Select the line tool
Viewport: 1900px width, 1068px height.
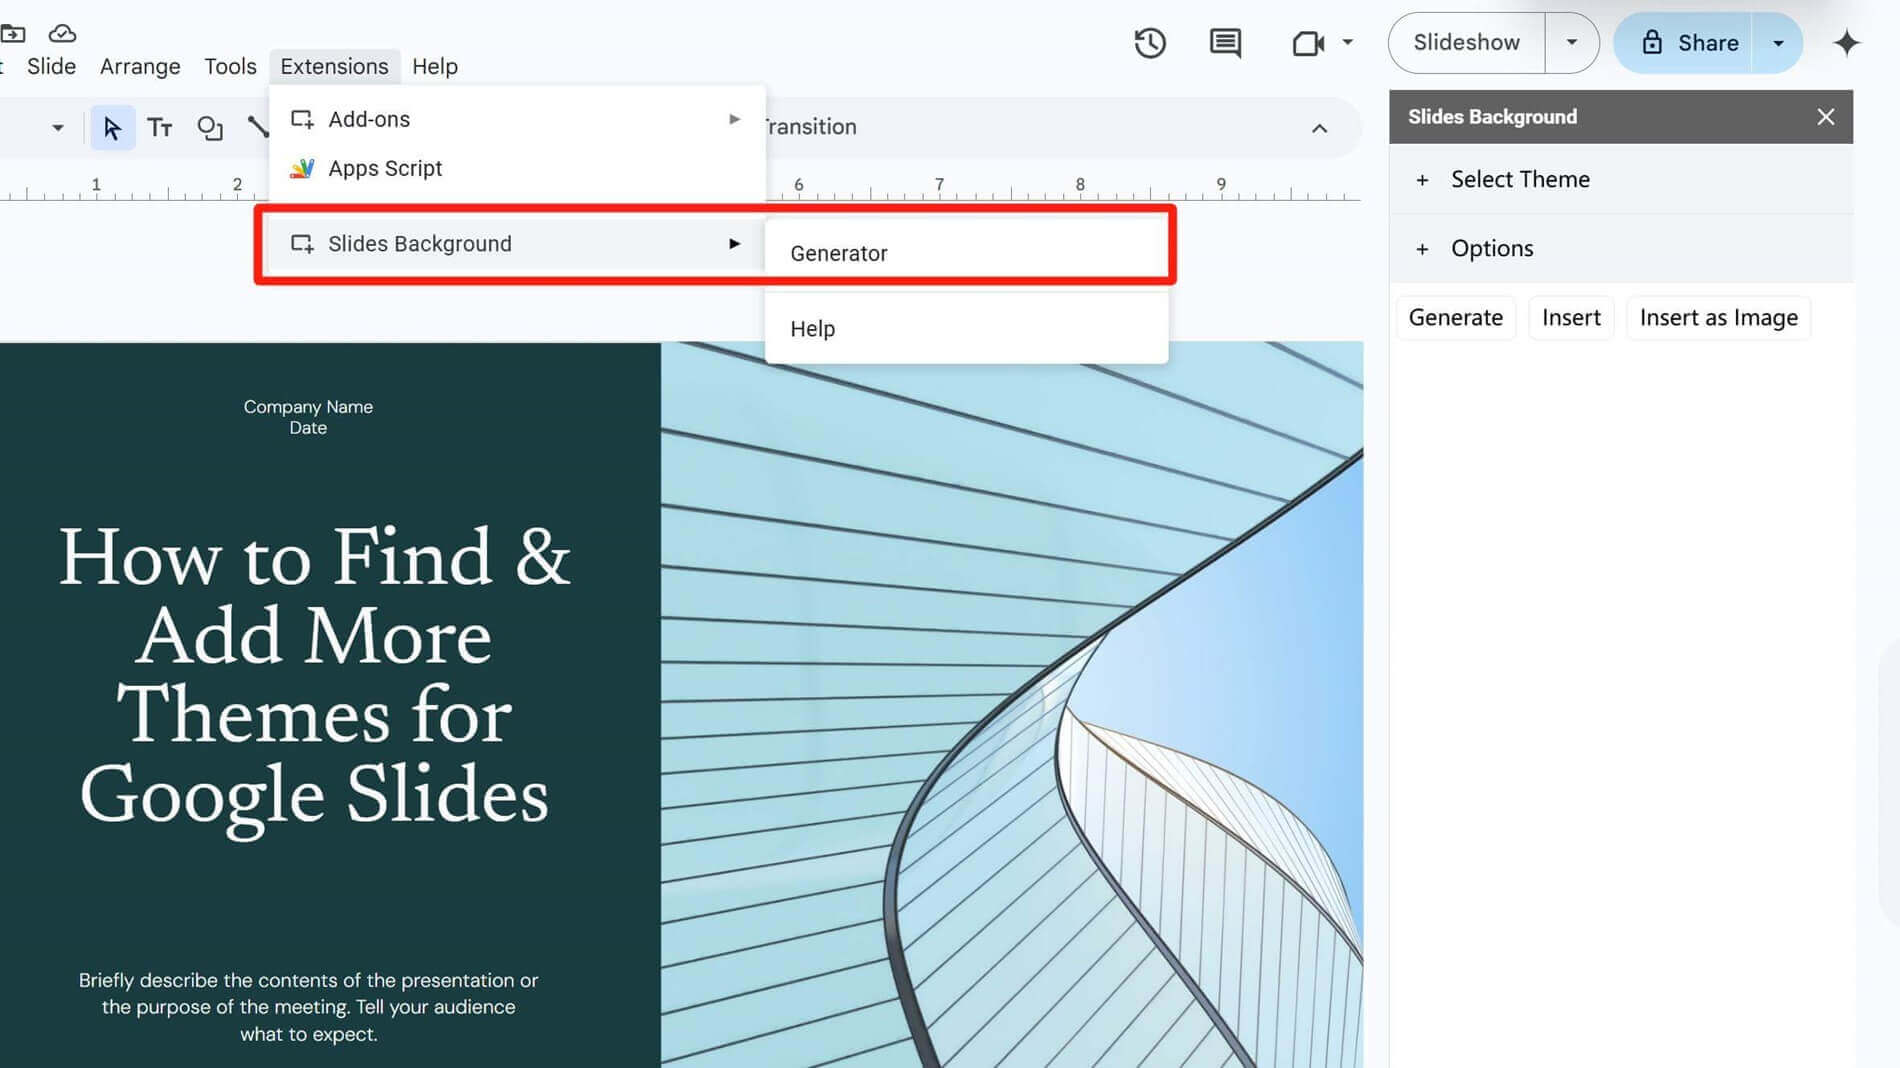[x=258, y=127]
